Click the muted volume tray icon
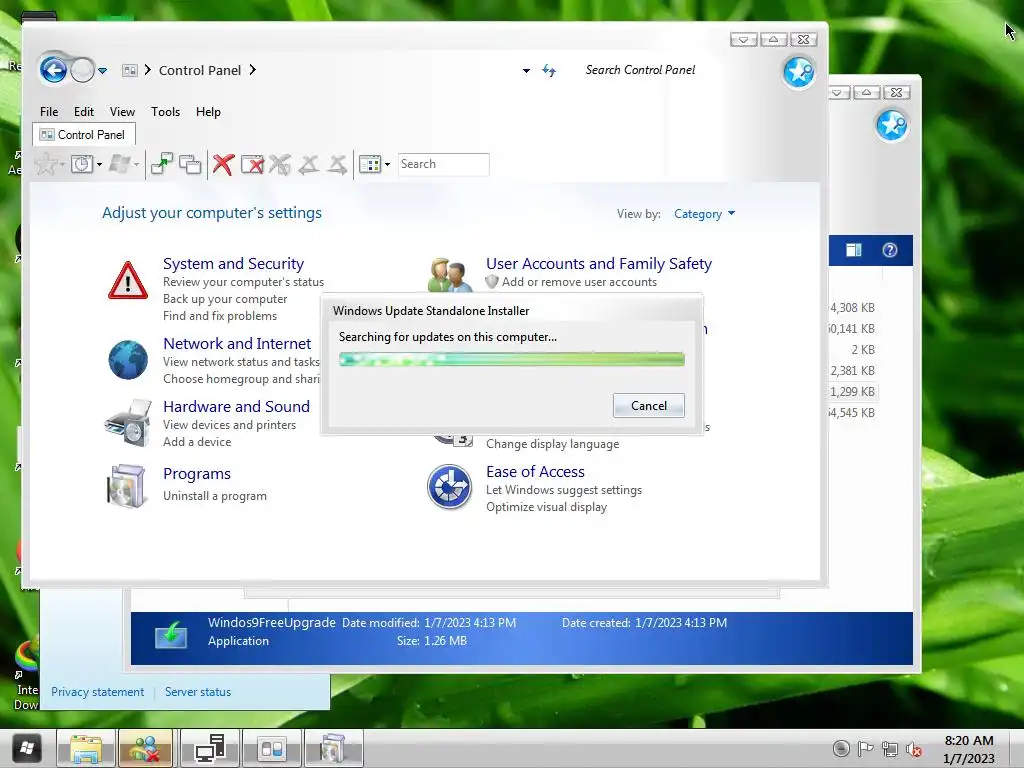The height and width of the screenshot is (768, 1024). tap(914, 749)
